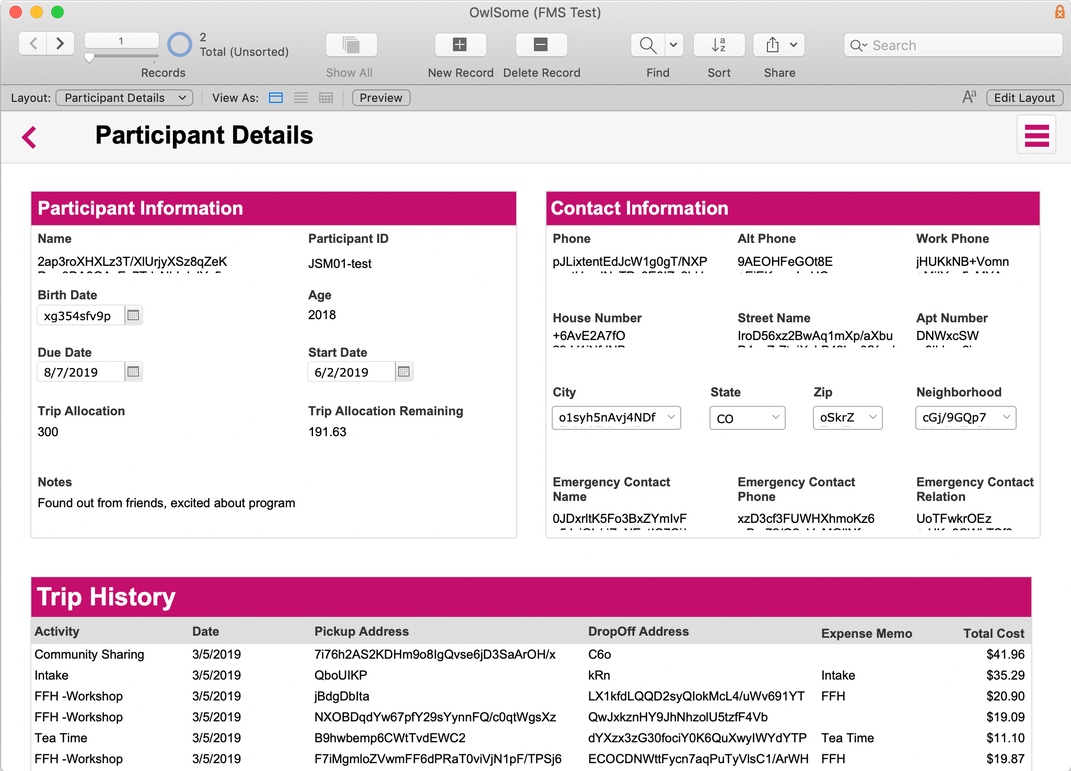Expand the Share options arrow
The height and width of the screenshot is (771, 1071).
tap(794, 45)
